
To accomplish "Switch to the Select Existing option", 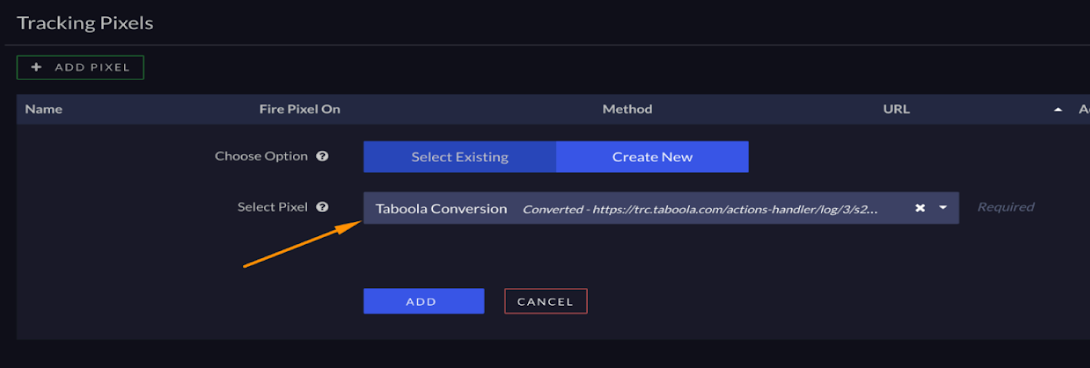I will tap(459, 157).
